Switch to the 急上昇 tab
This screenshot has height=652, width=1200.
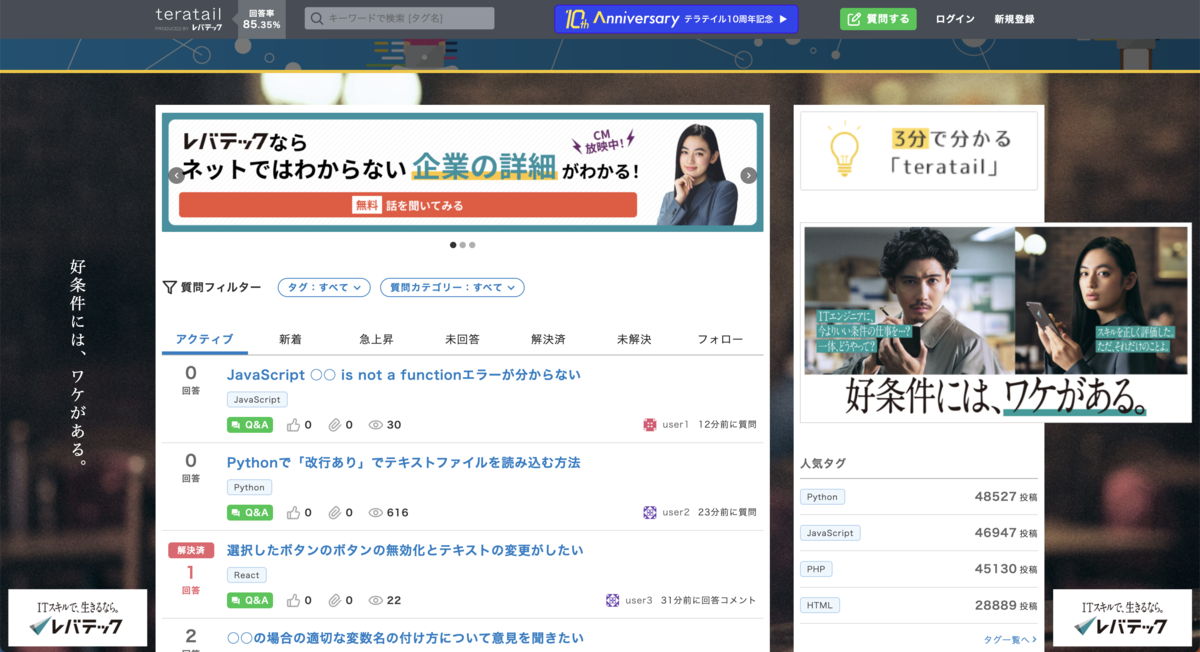tap(377, 340)
